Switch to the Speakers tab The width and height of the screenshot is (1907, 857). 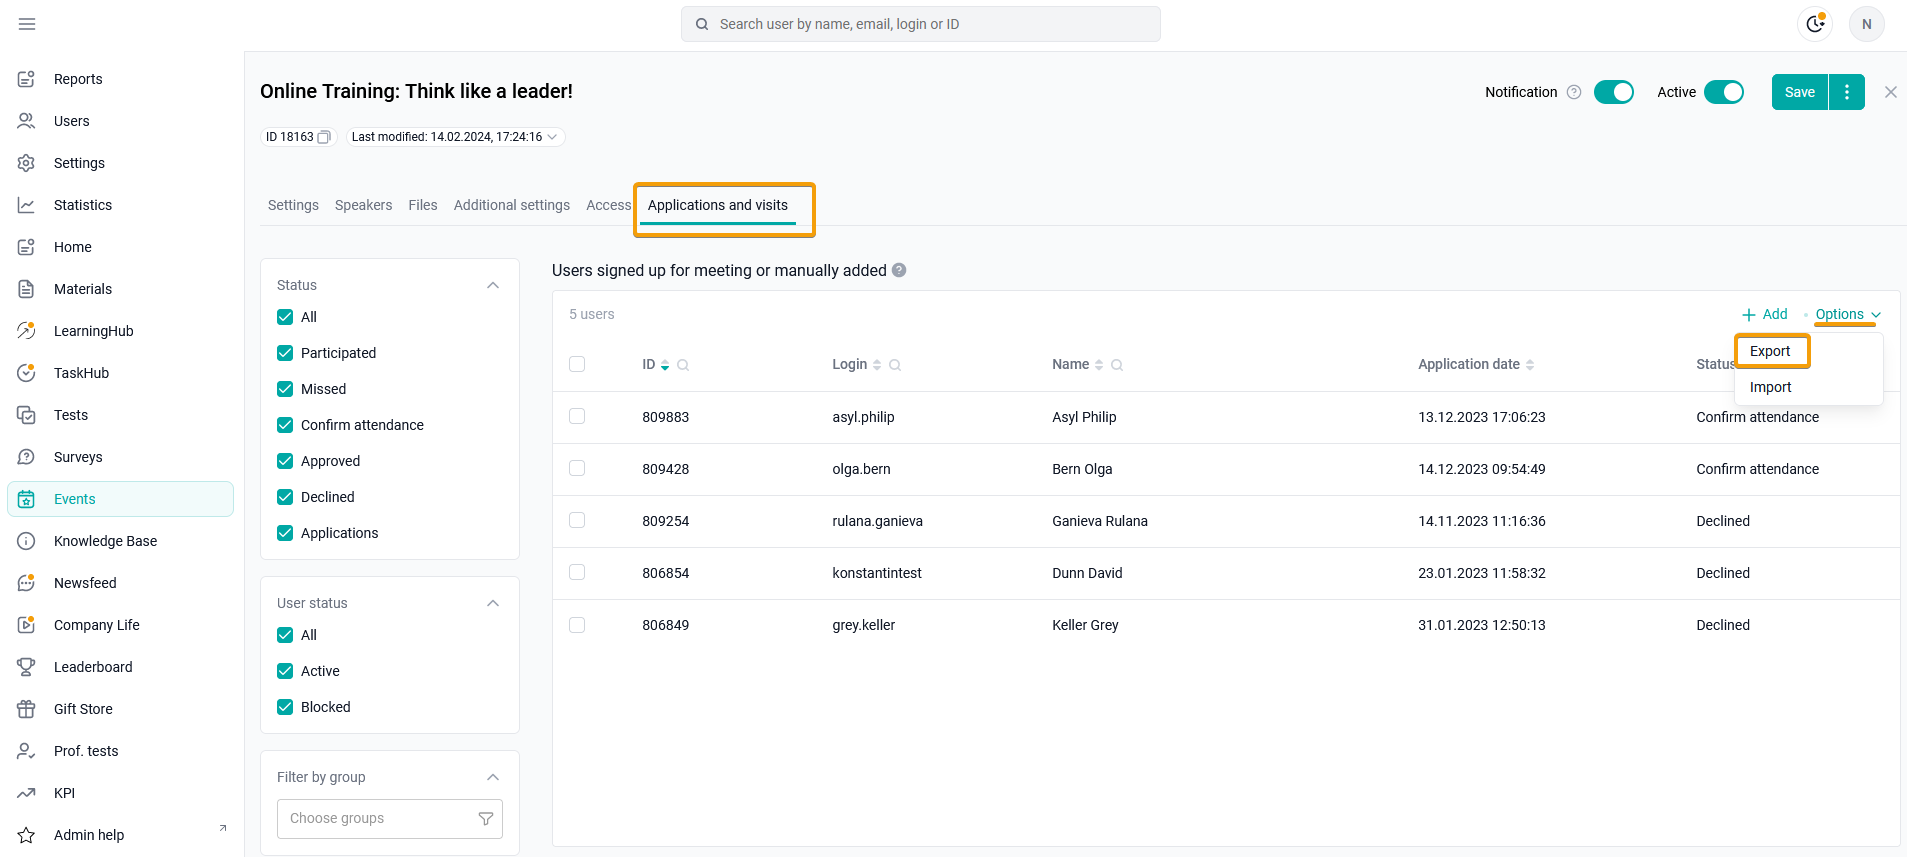[x=363, y=205]
